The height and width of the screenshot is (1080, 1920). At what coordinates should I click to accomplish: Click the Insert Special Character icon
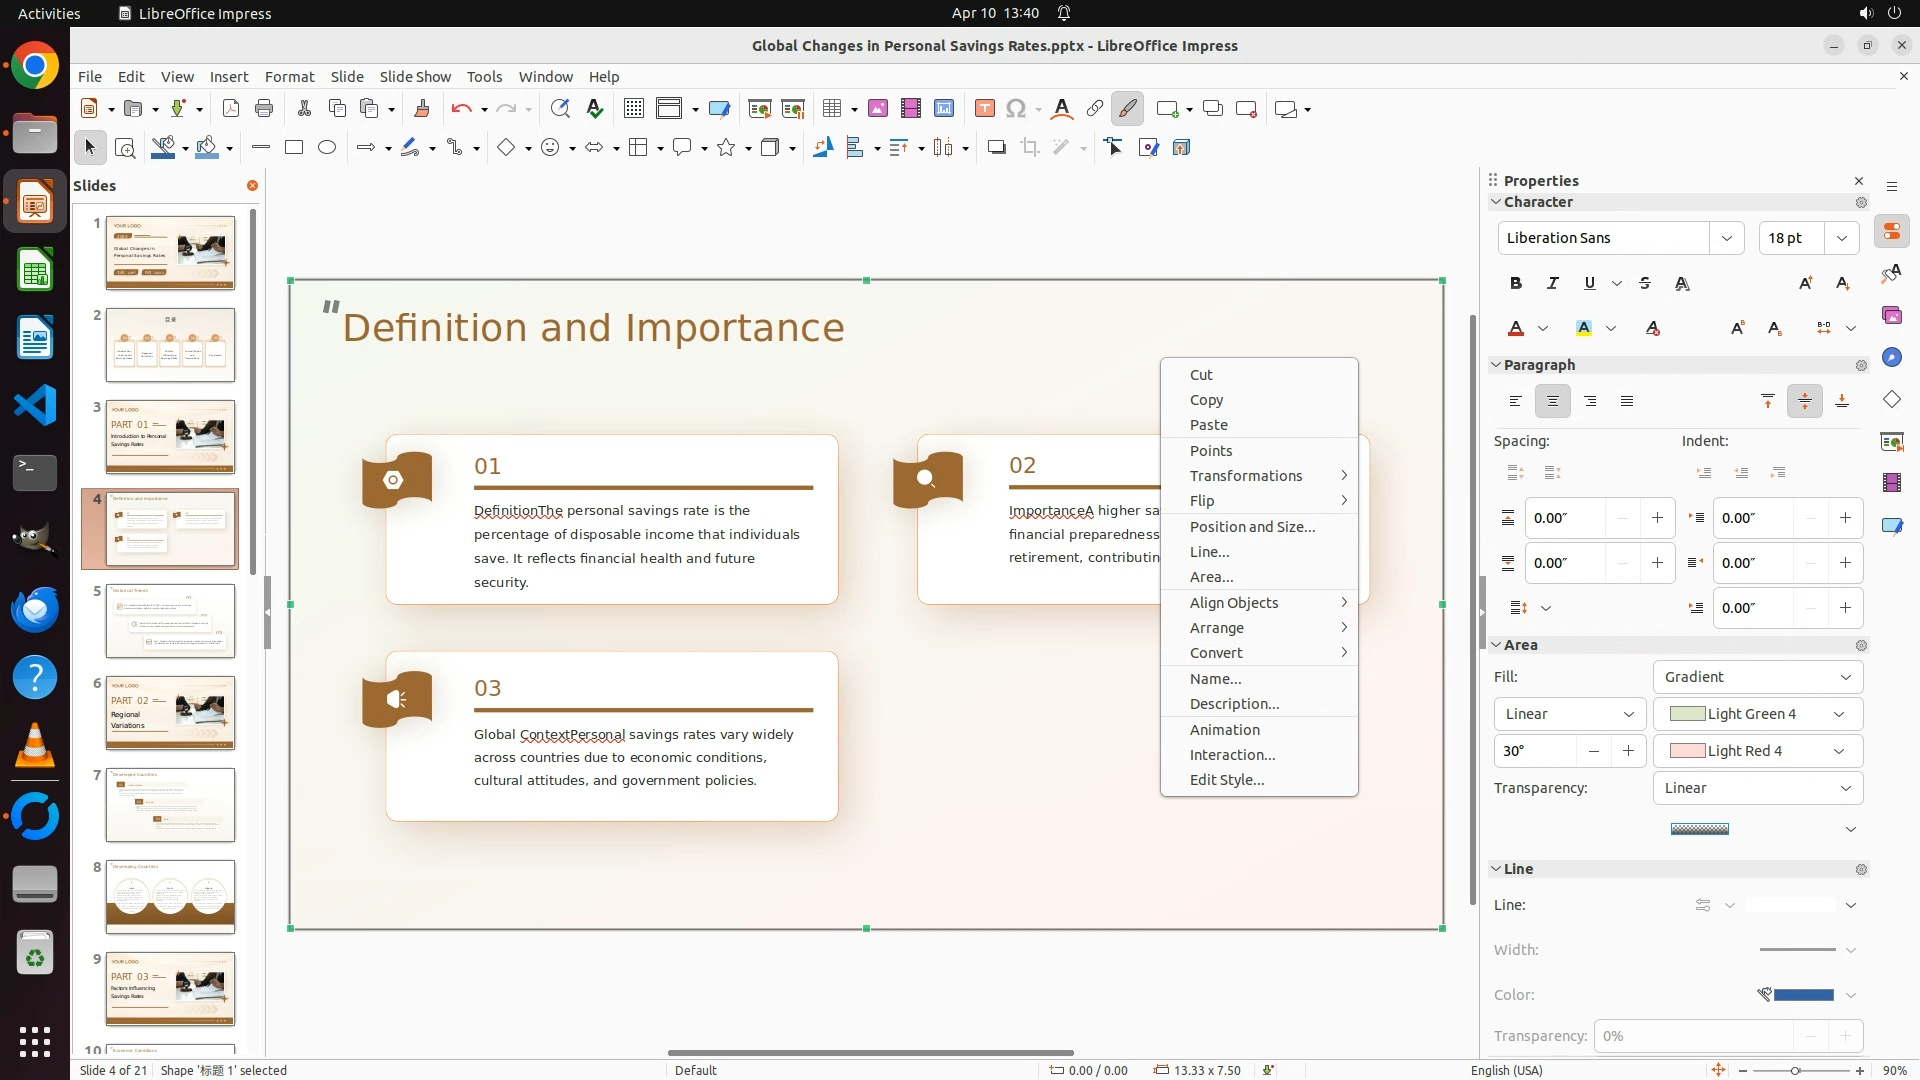(x=1016, y=109)
